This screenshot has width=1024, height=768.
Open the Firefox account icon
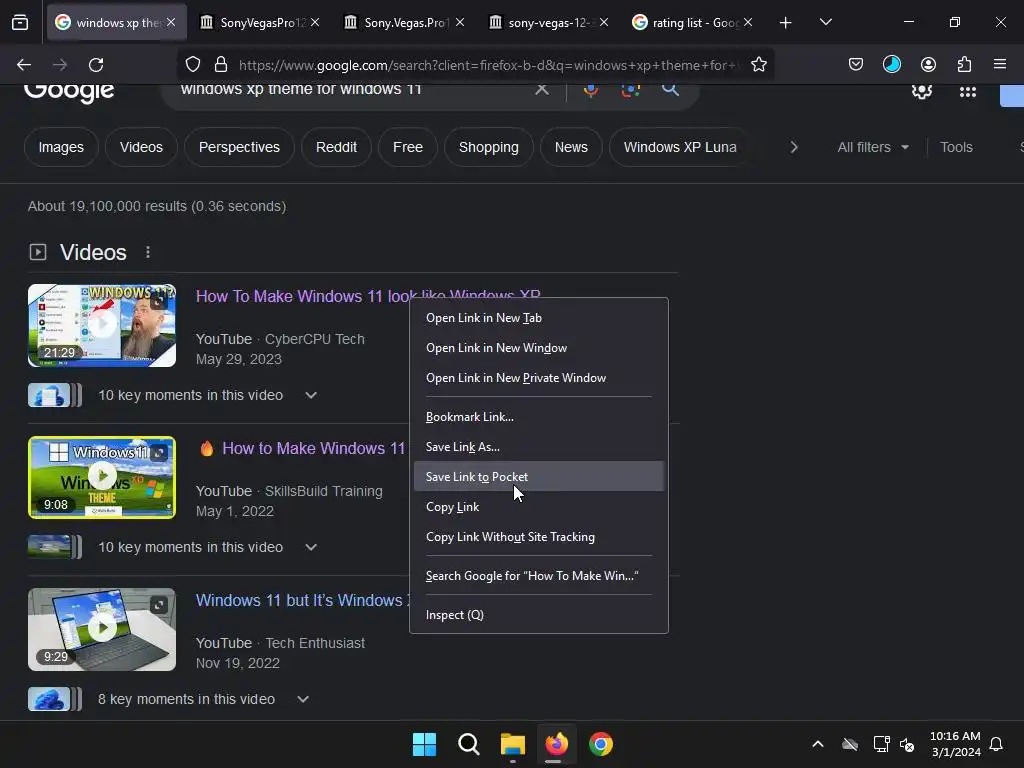(x=928, y=65)
